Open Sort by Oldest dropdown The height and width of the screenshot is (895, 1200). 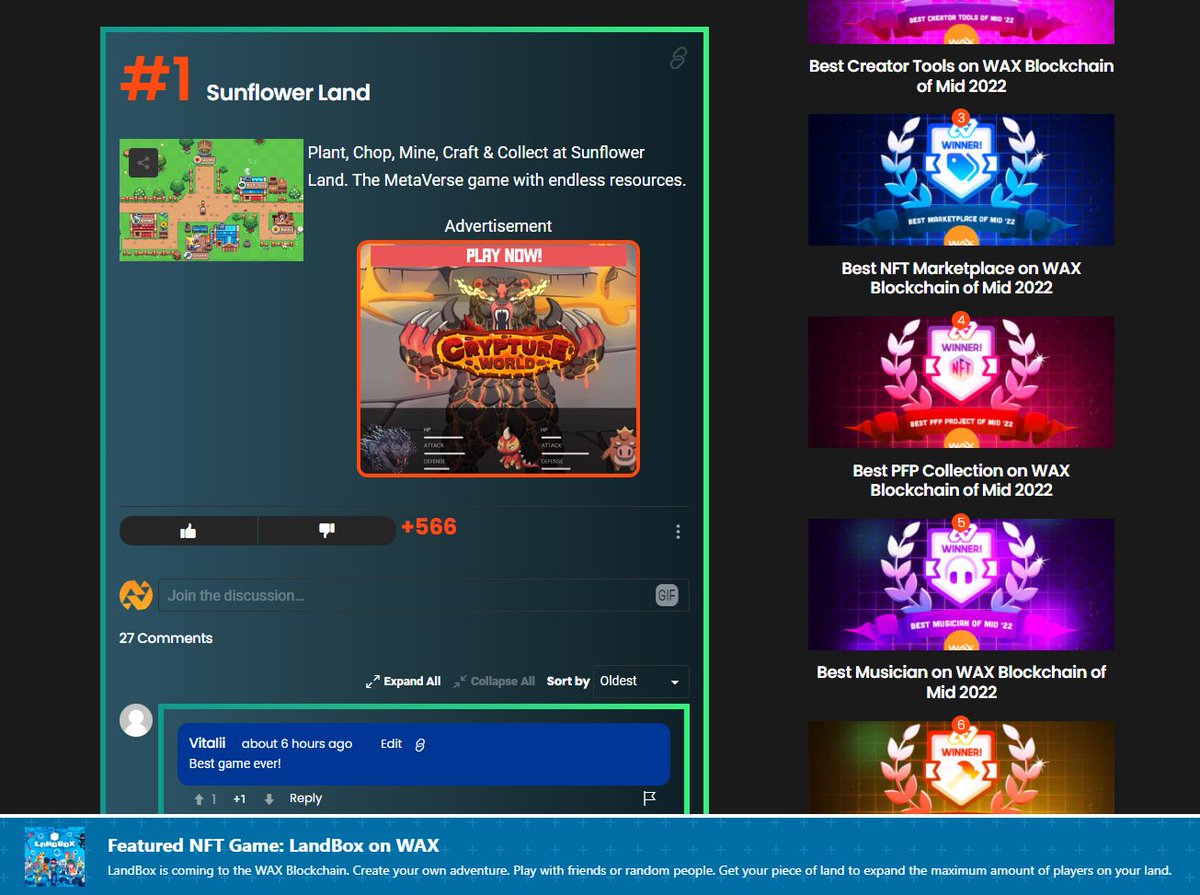tap(641, 681)
